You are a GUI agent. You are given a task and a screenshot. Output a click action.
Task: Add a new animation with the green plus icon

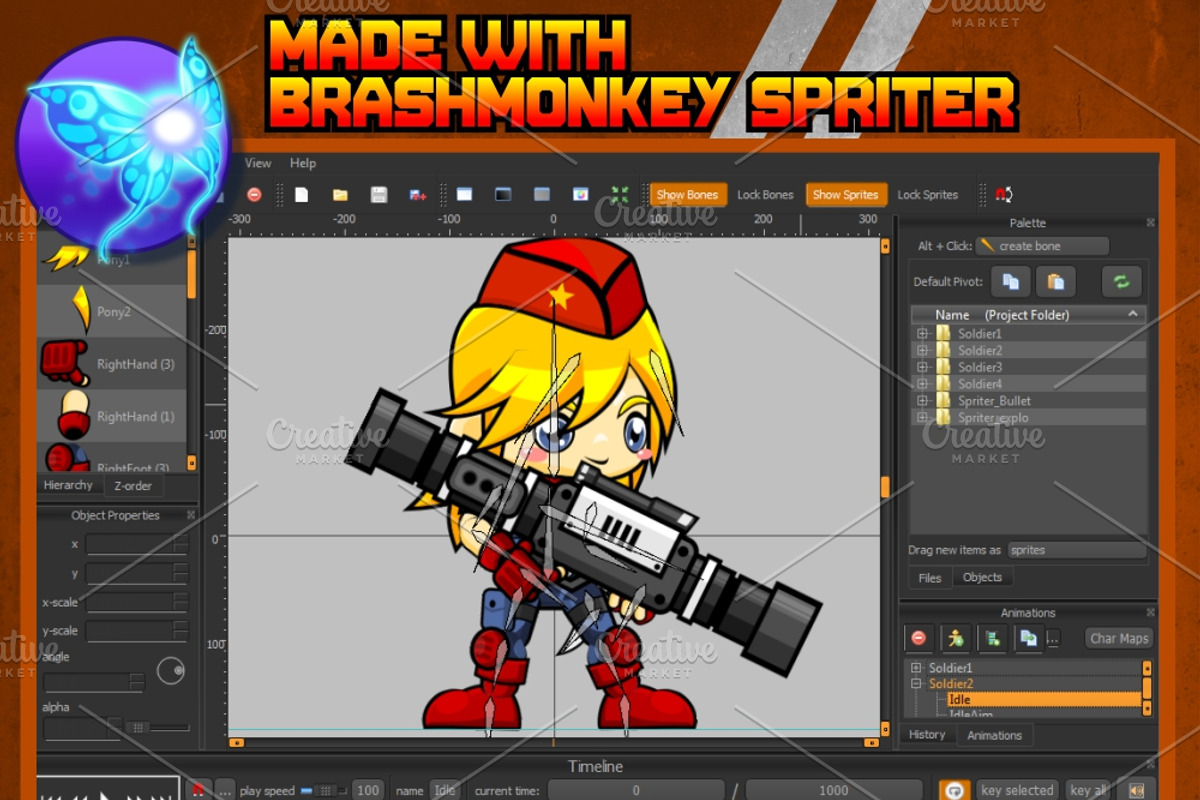point(992,638)
